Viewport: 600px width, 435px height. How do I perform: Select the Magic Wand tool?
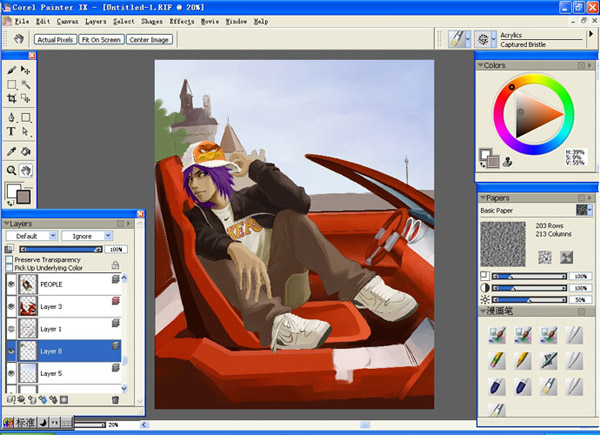tap(26, 84)
